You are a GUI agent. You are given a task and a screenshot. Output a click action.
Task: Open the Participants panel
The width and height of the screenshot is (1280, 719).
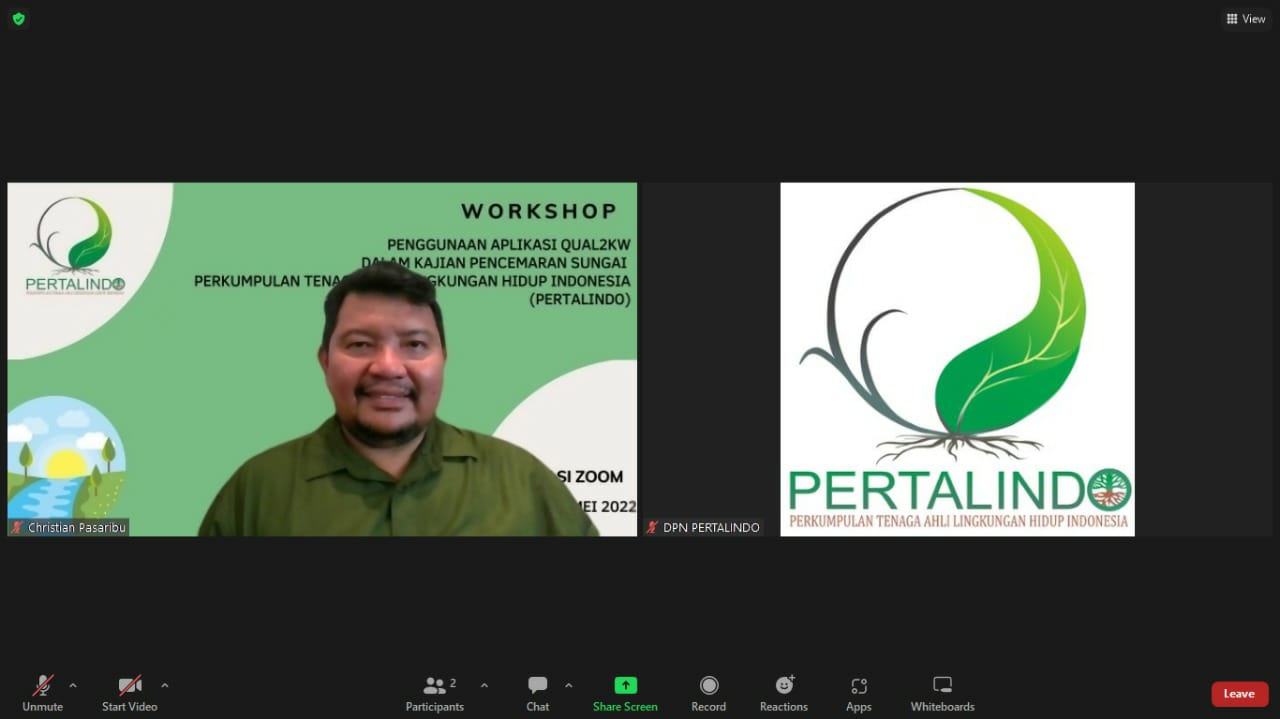tap(434, 692)
